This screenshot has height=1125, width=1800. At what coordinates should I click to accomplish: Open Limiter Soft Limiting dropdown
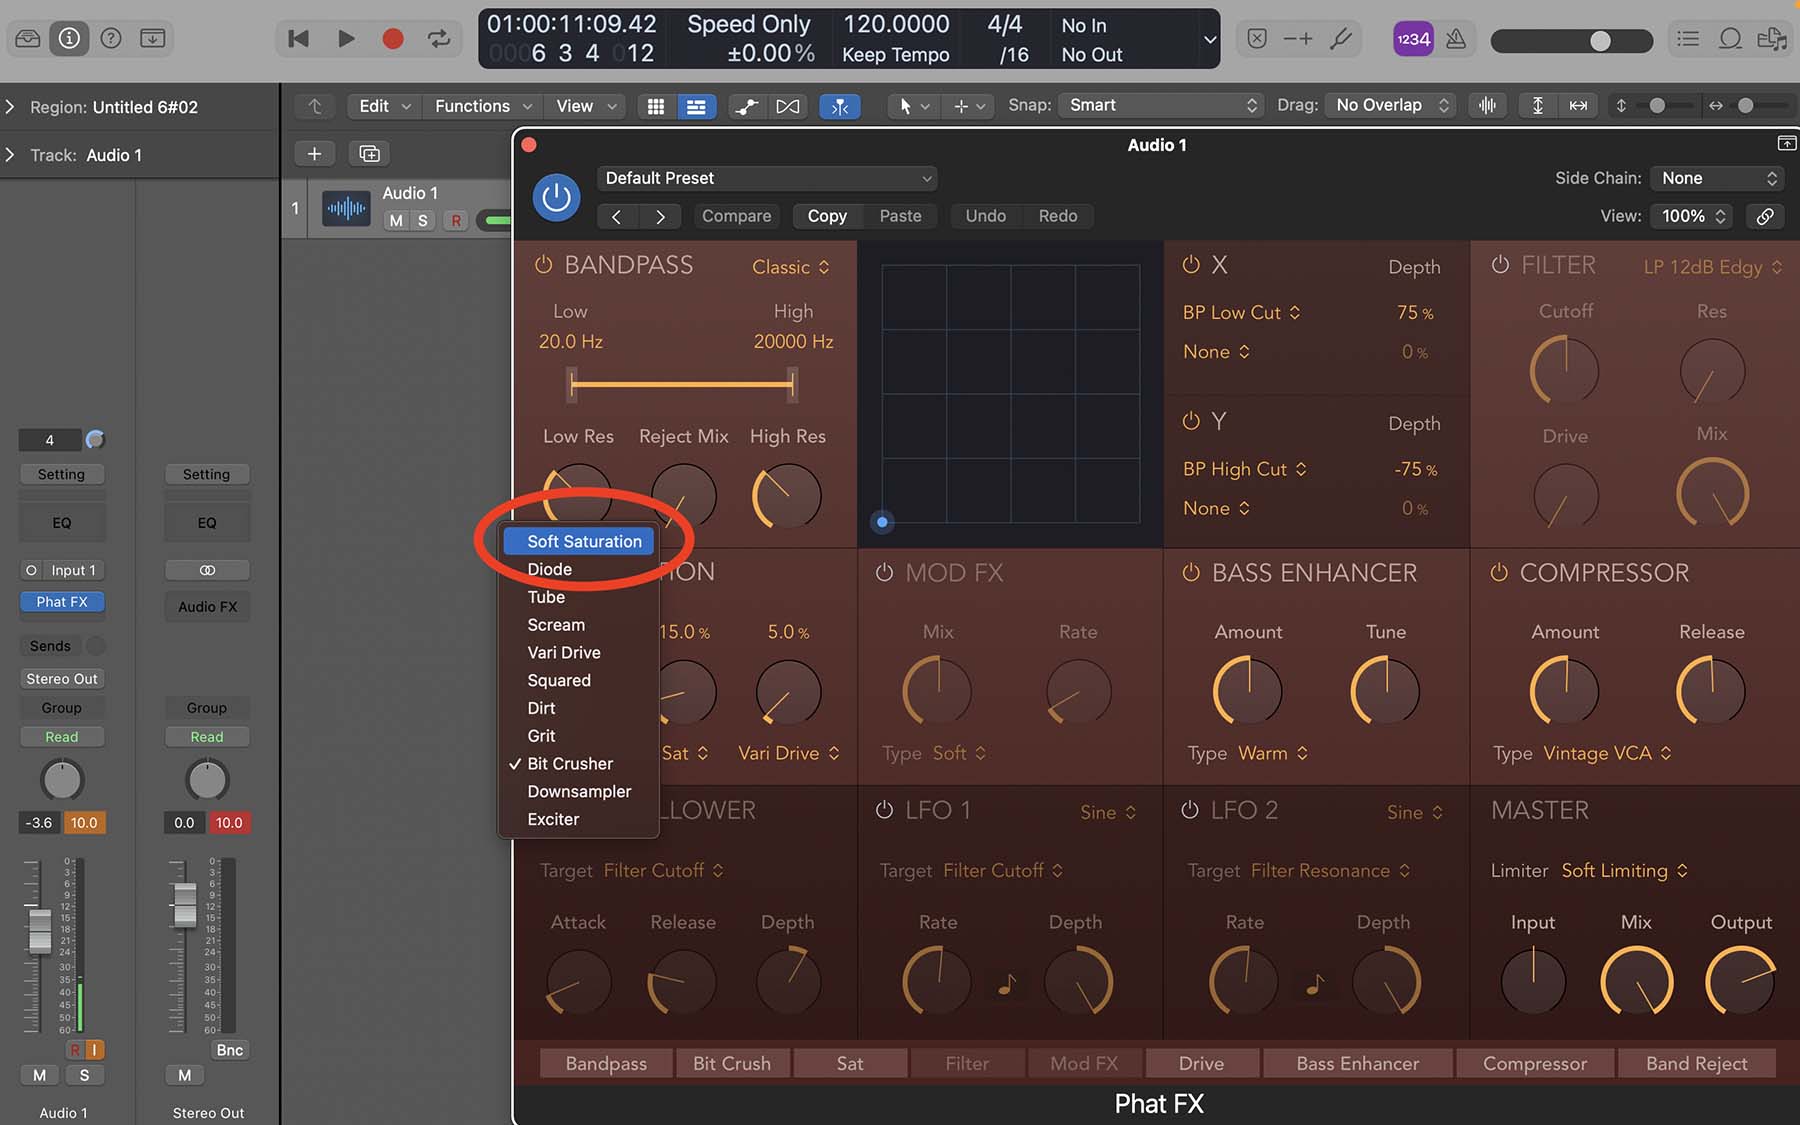pyautogui.click(x=1624, y=871)
